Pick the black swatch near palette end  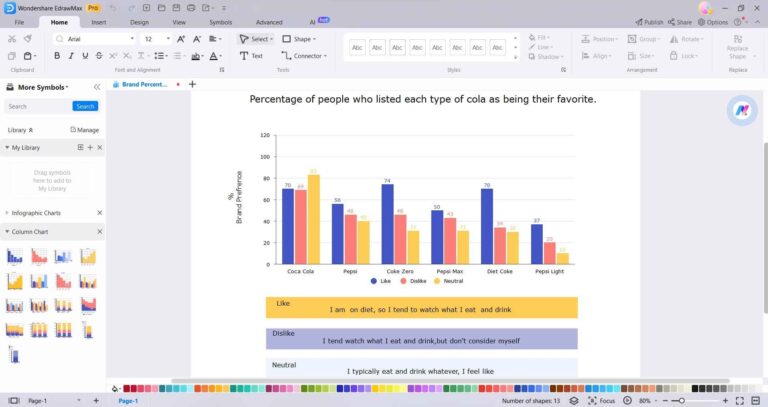click(695, 388)
